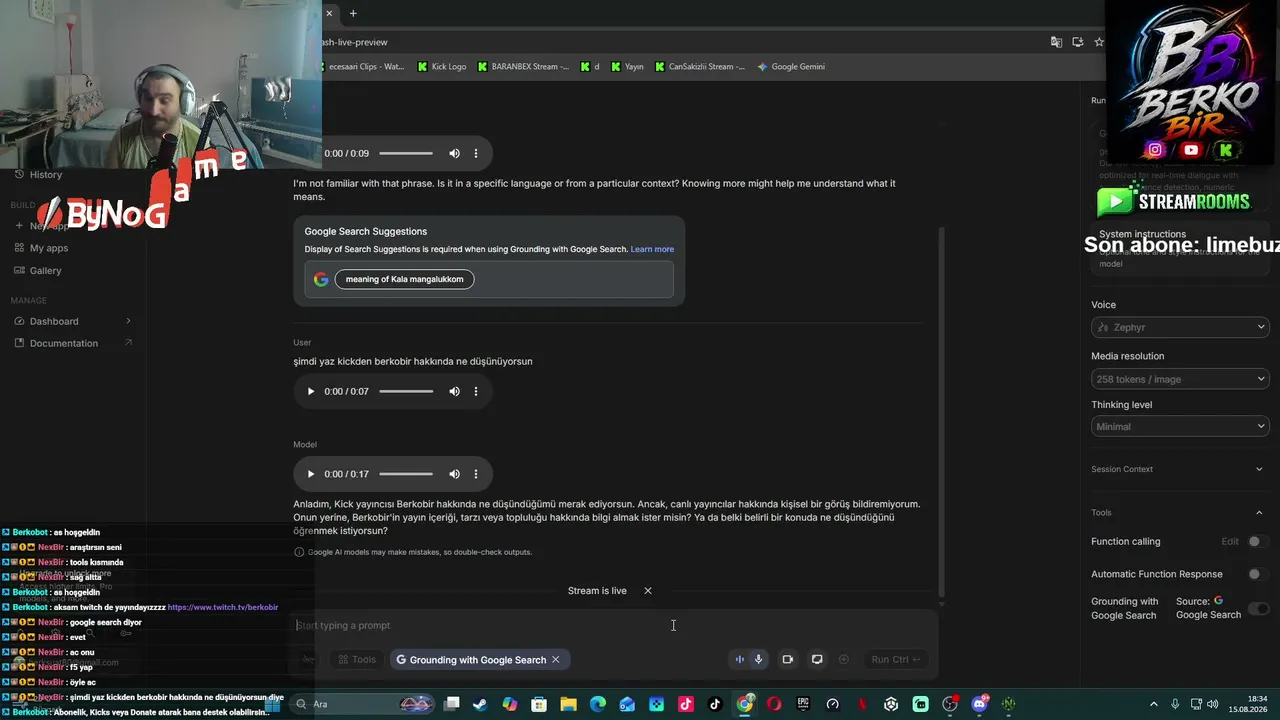Toggle the audio waveform talk button

point(740,659)
